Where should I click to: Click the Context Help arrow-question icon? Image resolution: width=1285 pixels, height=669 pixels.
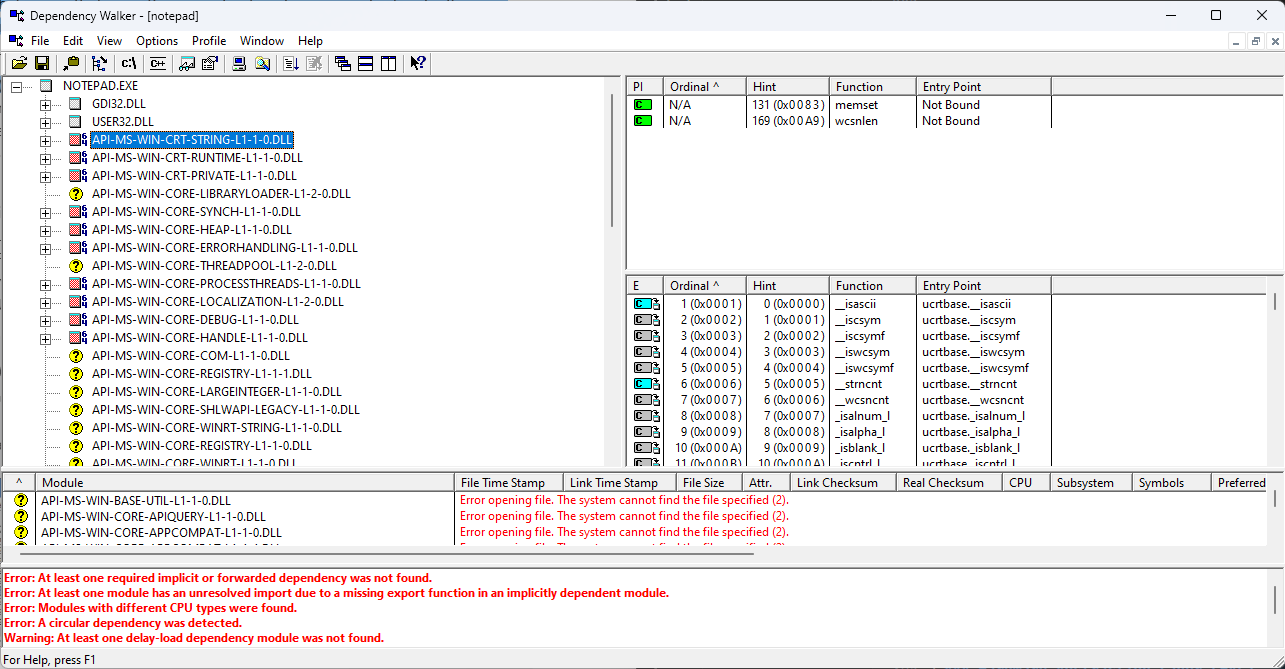click(x=418, y=63)
